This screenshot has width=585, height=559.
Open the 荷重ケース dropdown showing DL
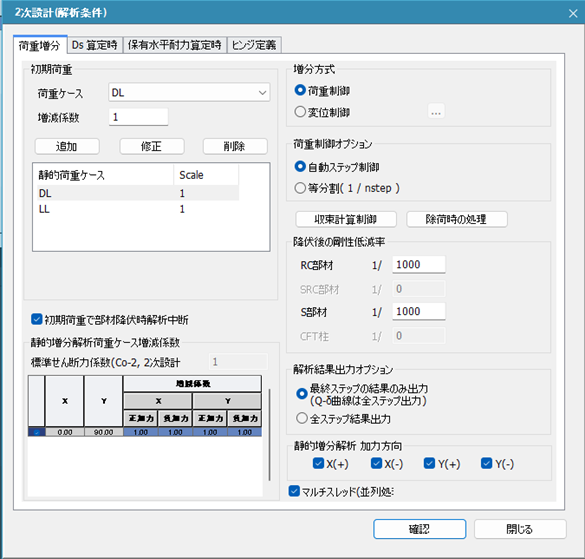[x=189, y=92]
